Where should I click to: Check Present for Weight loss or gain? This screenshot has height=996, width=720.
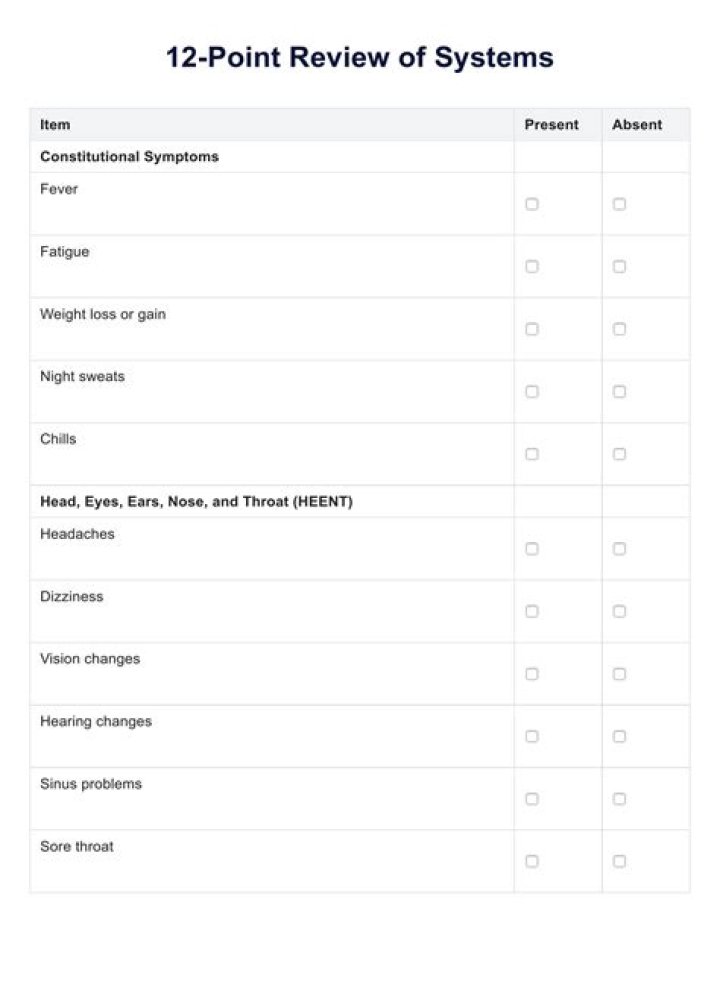[532, 329]
